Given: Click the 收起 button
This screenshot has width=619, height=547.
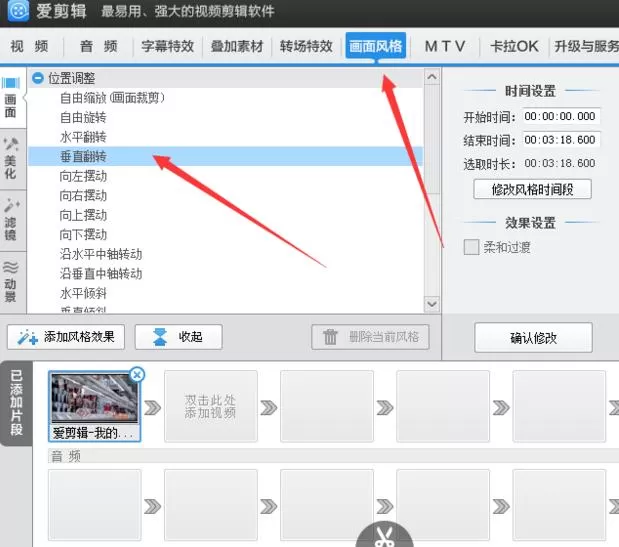Looking at the screenshot, I should tap(178, 337).
